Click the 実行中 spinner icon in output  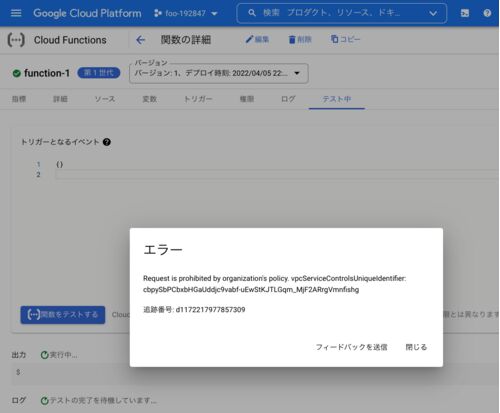click(x=44, y=355)
